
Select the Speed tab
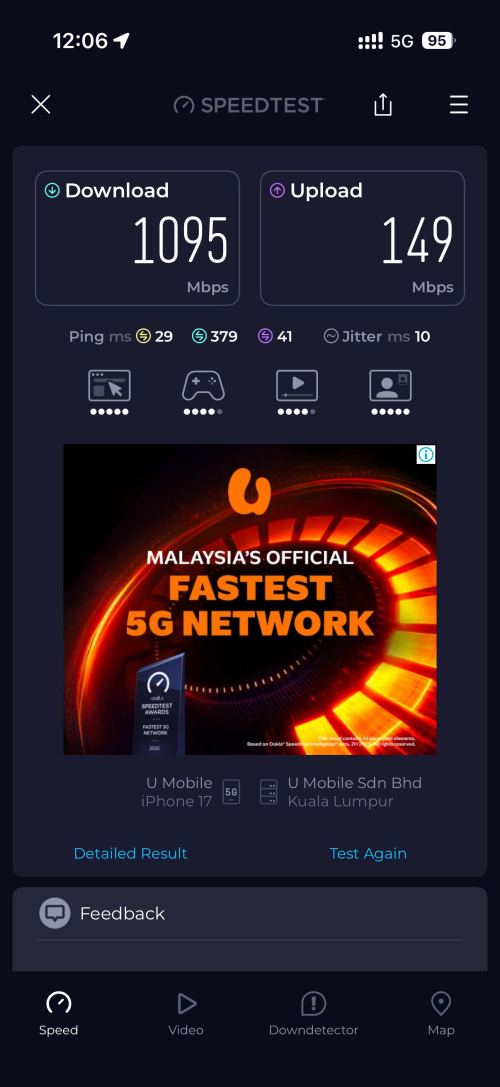coord(58,1014)
